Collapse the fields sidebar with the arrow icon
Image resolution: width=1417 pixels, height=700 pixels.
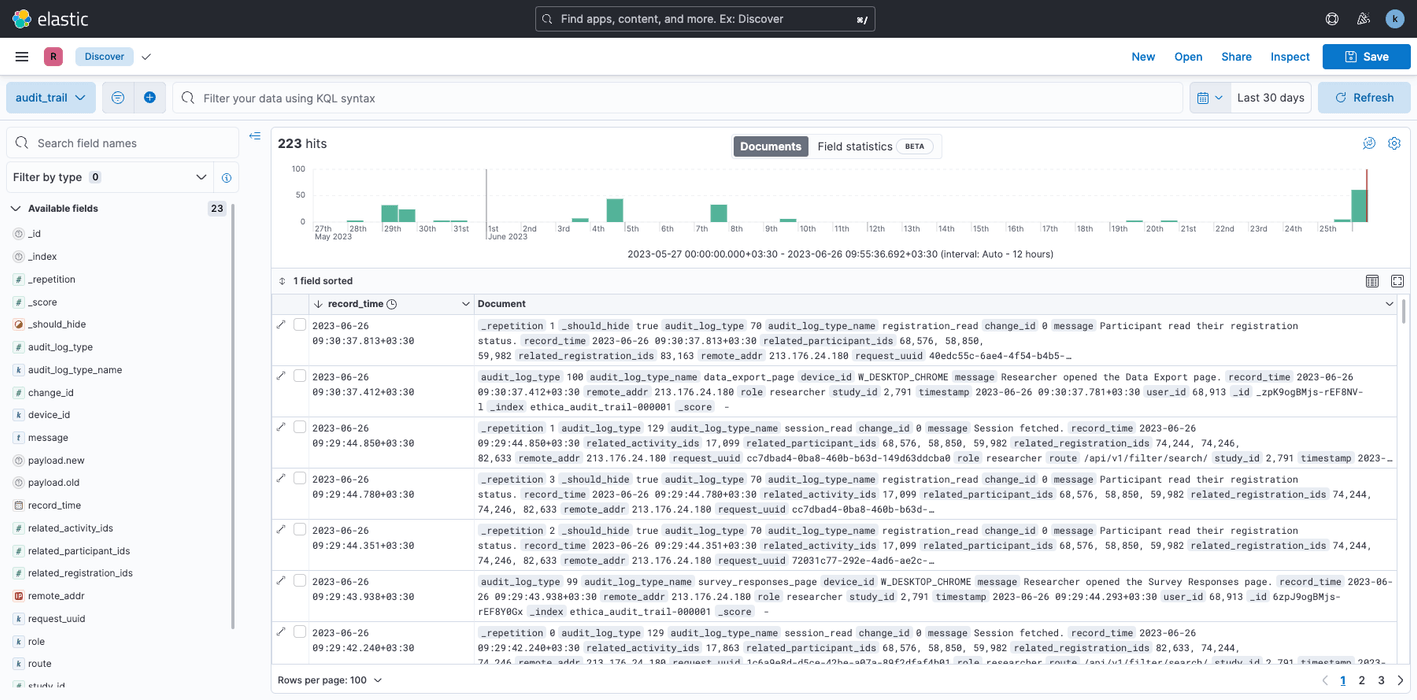[x=255, y=135]
